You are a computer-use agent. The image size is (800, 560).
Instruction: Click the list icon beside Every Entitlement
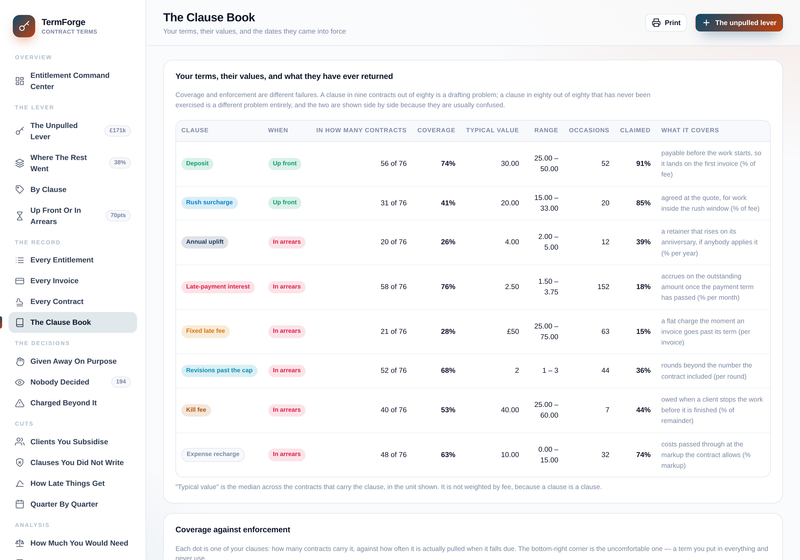(19, 260)
